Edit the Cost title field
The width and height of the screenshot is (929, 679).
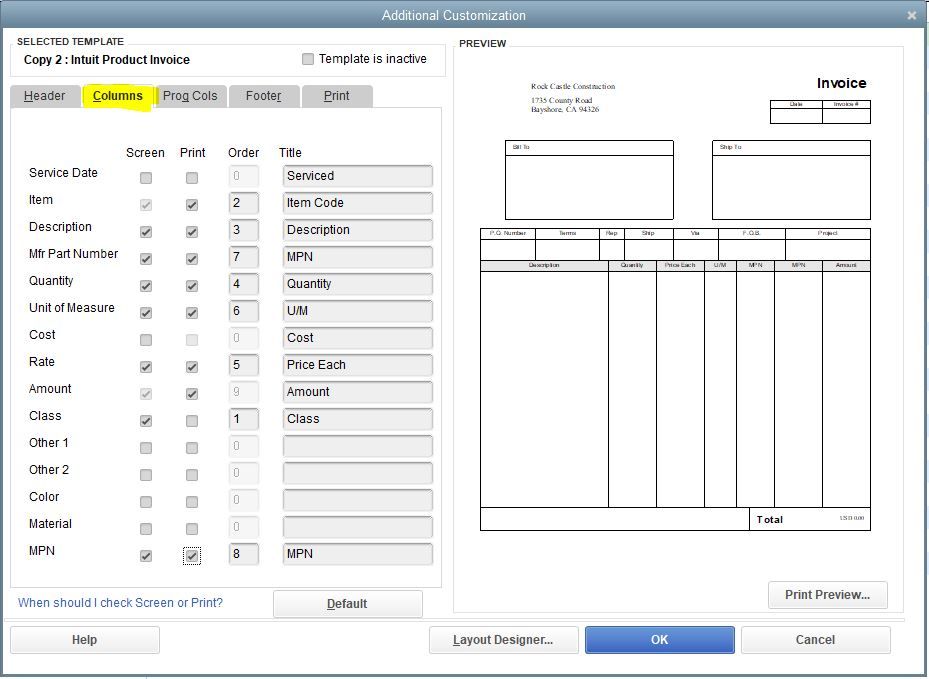click(x=358, y=338)
